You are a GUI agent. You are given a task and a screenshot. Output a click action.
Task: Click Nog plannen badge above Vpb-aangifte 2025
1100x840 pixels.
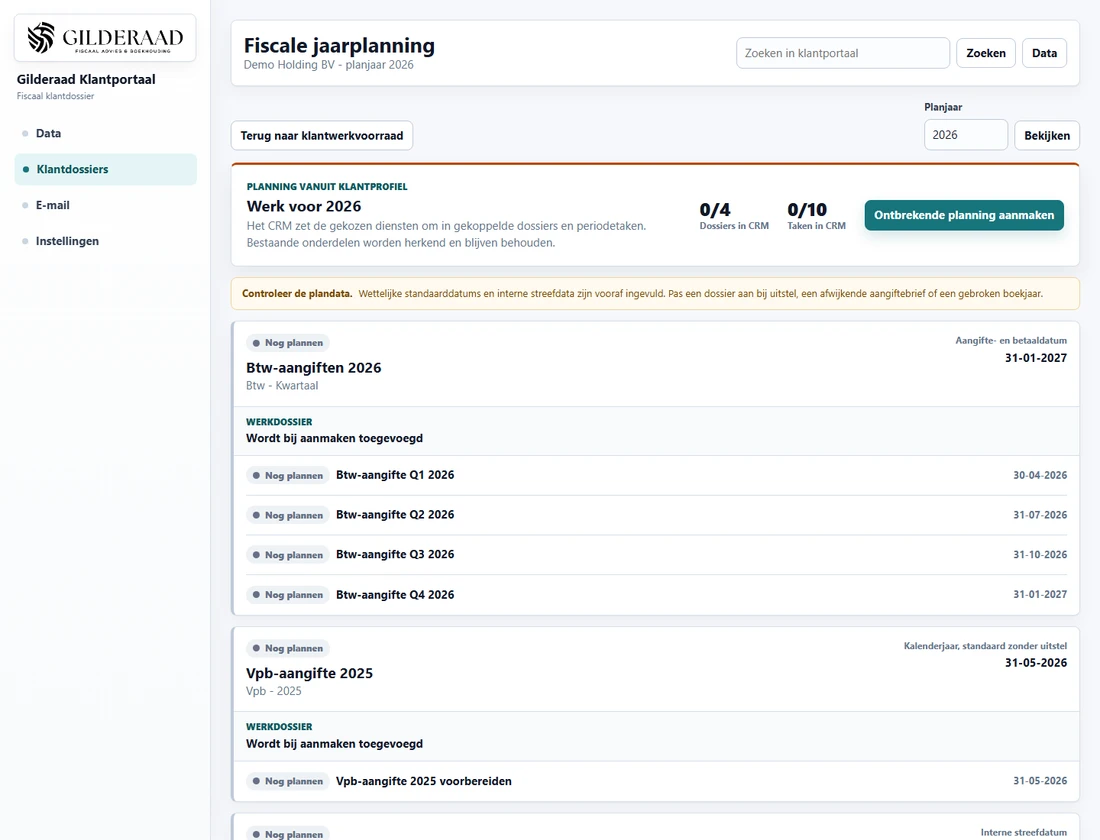coord(288,648)
